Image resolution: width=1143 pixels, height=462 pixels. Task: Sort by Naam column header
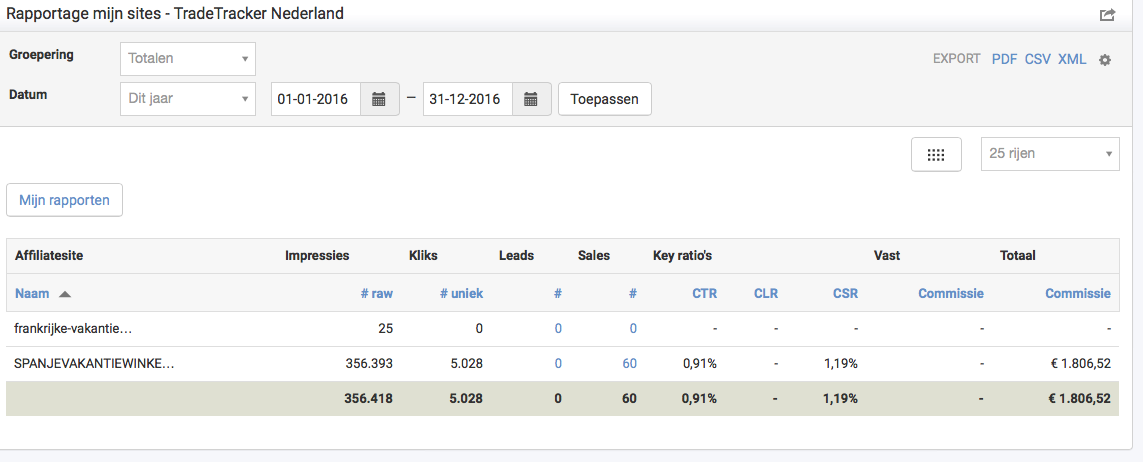[x=32, y=294]
